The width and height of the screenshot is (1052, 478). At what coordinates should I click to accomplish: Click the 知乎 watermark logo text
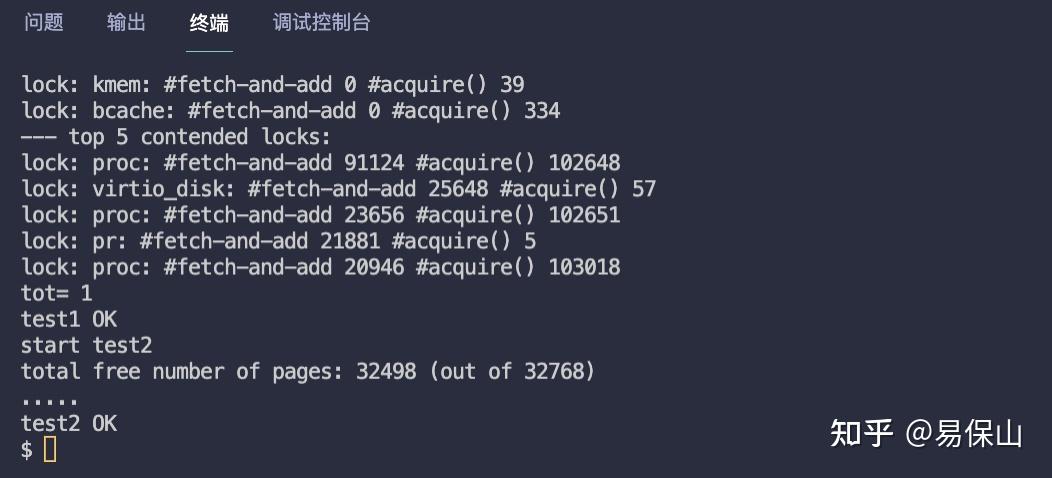(861, 434)
